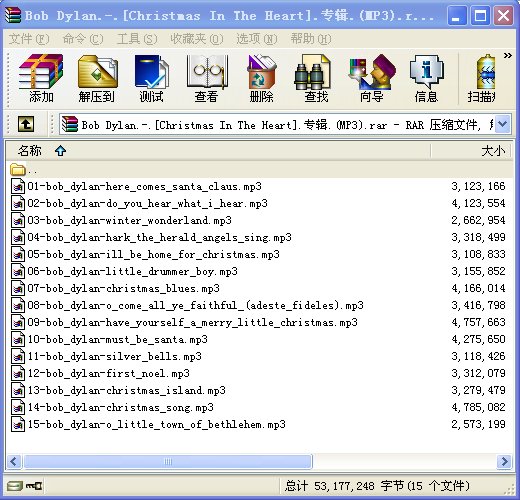Click size value 4,166,014
Screen dimensions: 520x500
(x=478, y=288)
